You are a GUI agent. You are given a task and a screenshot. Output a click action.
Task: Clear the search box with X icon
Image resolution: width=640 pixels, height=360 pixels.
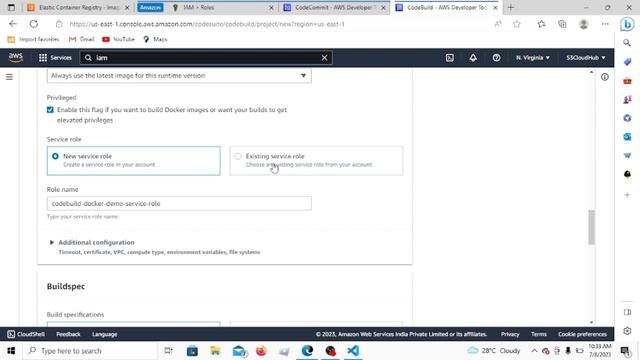click(x=324, y=58)
